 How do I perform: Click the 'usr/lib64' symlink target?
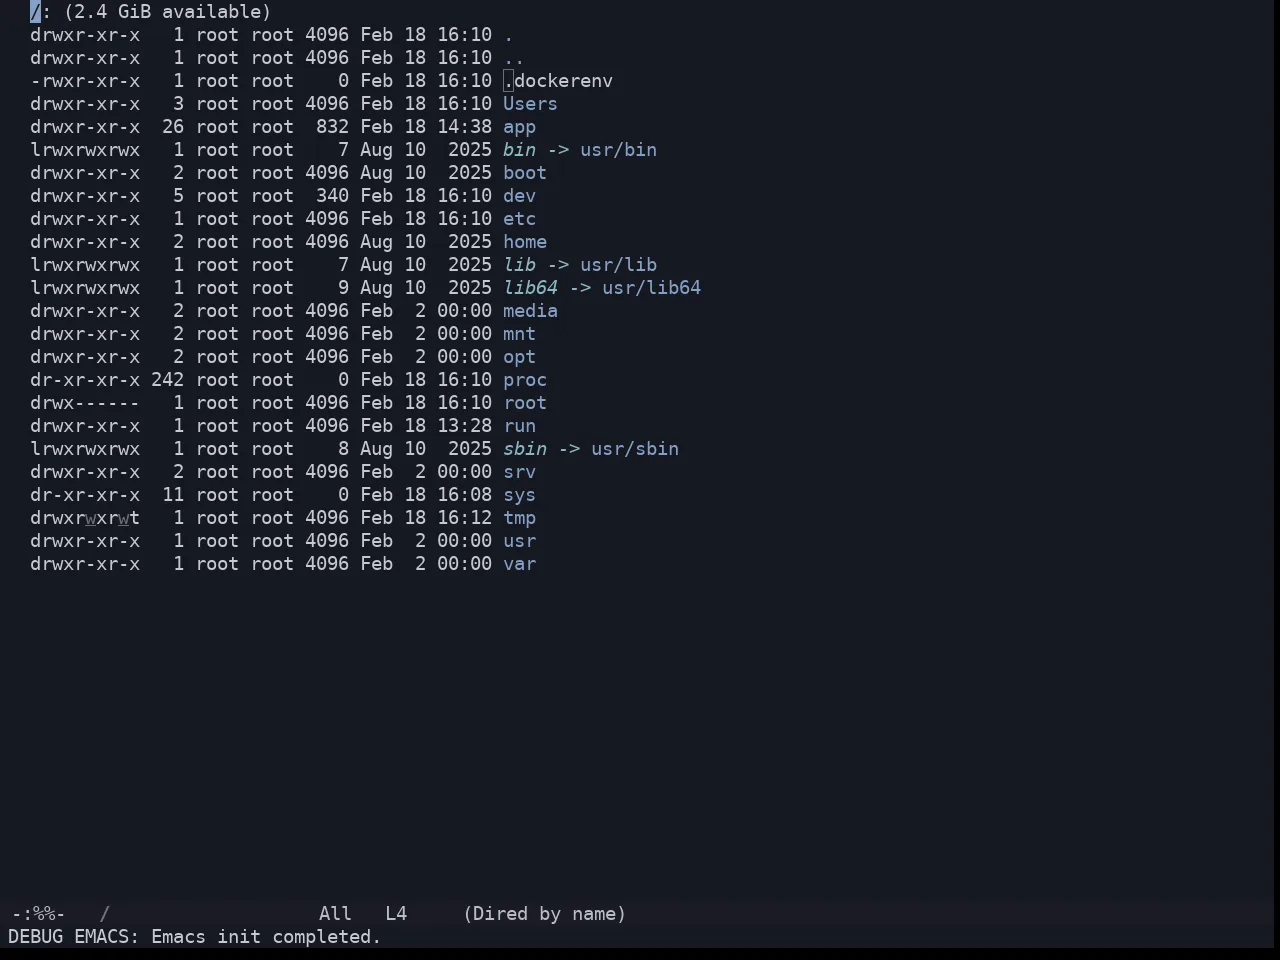click(x=651, y=288)
